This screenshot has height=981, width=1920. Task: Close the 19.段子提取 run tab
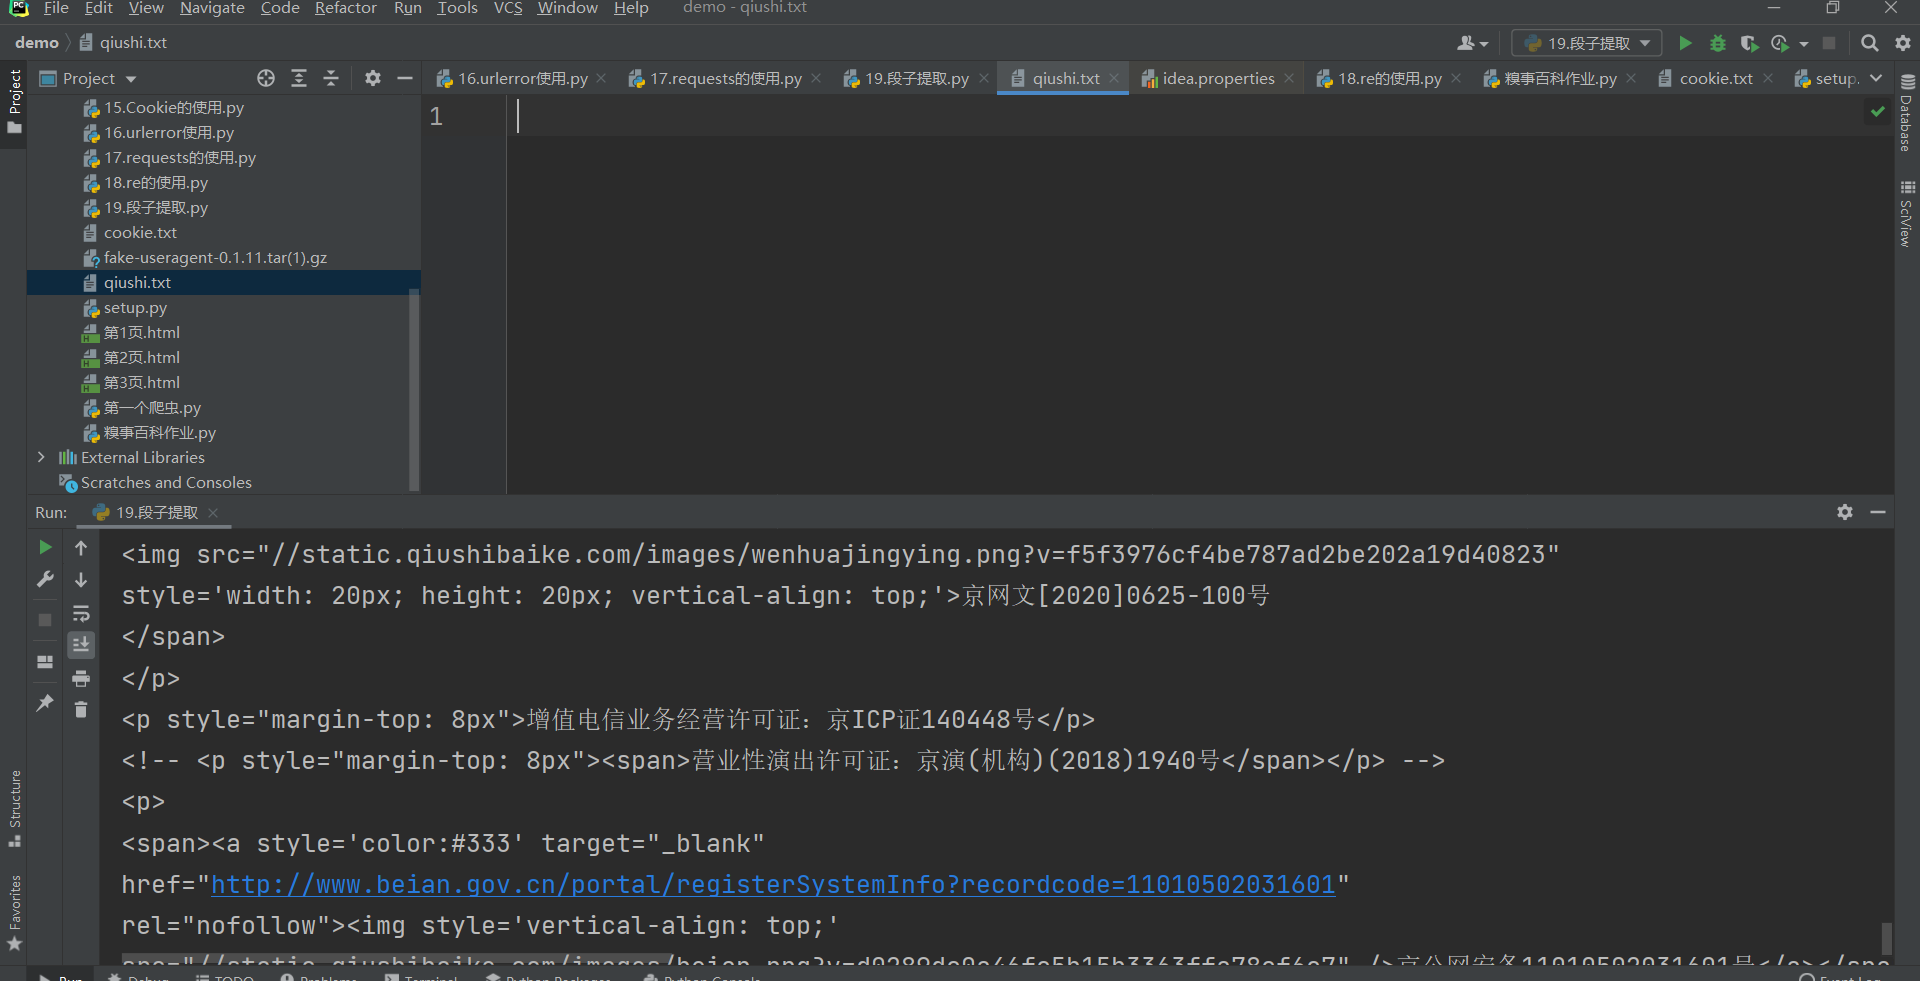[213, 513]
